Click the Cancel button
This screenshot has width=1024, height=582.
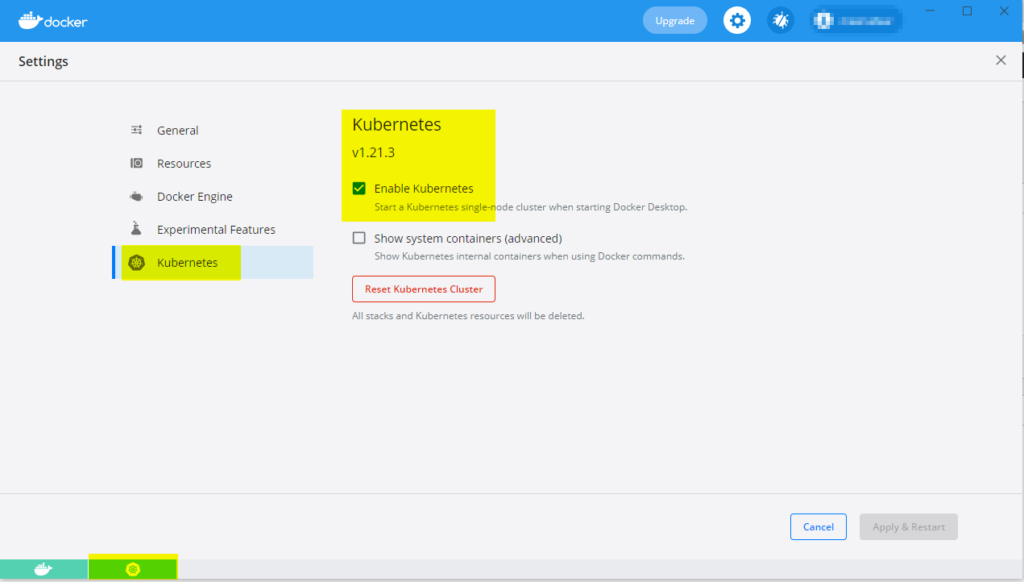click(x=818, y=527)
